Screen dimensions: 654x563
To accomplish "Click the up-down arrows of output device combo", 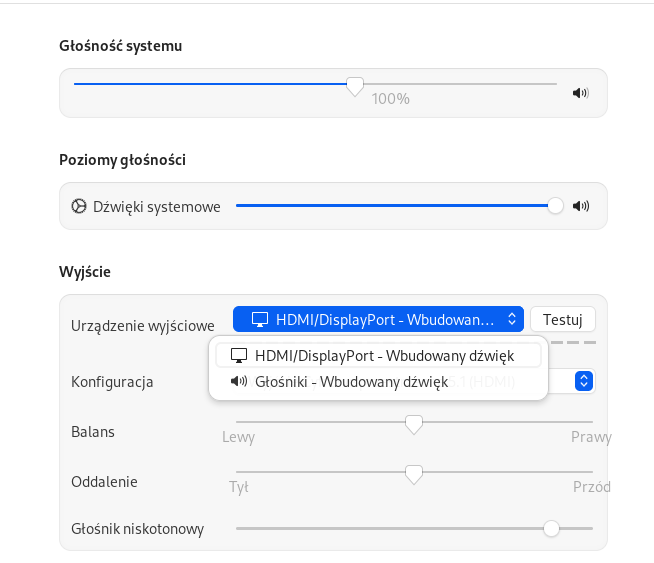I will [x=512, y=319].
